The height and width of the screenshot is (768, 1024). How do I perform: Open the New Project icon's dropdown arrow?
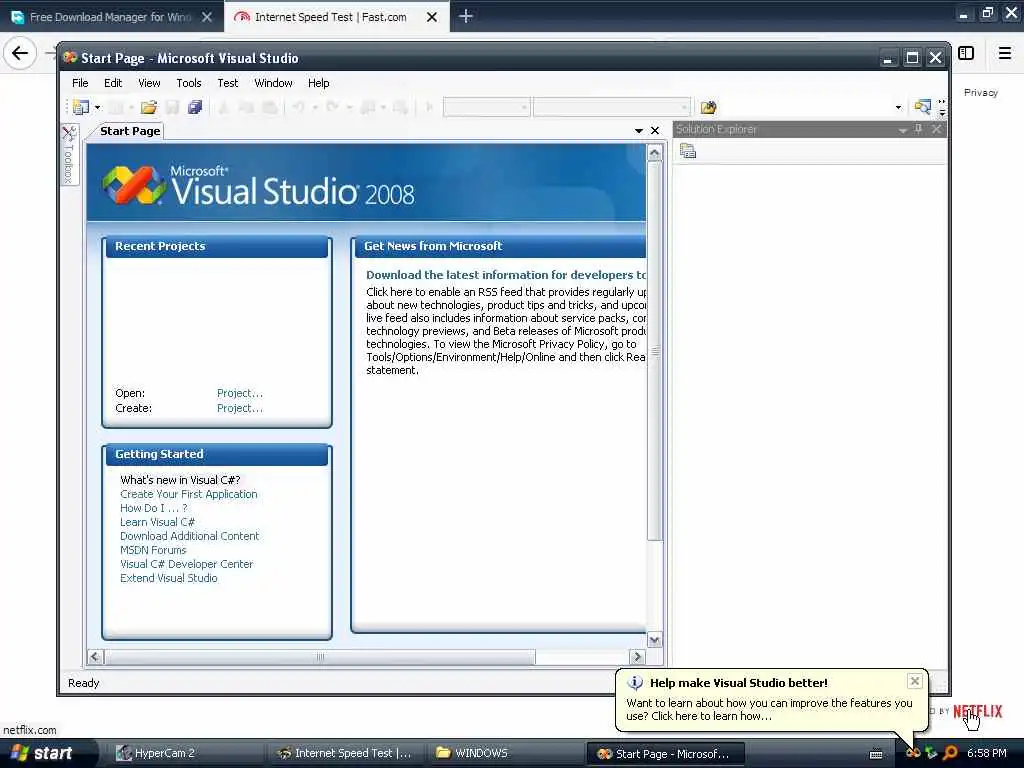click(97, 107)
